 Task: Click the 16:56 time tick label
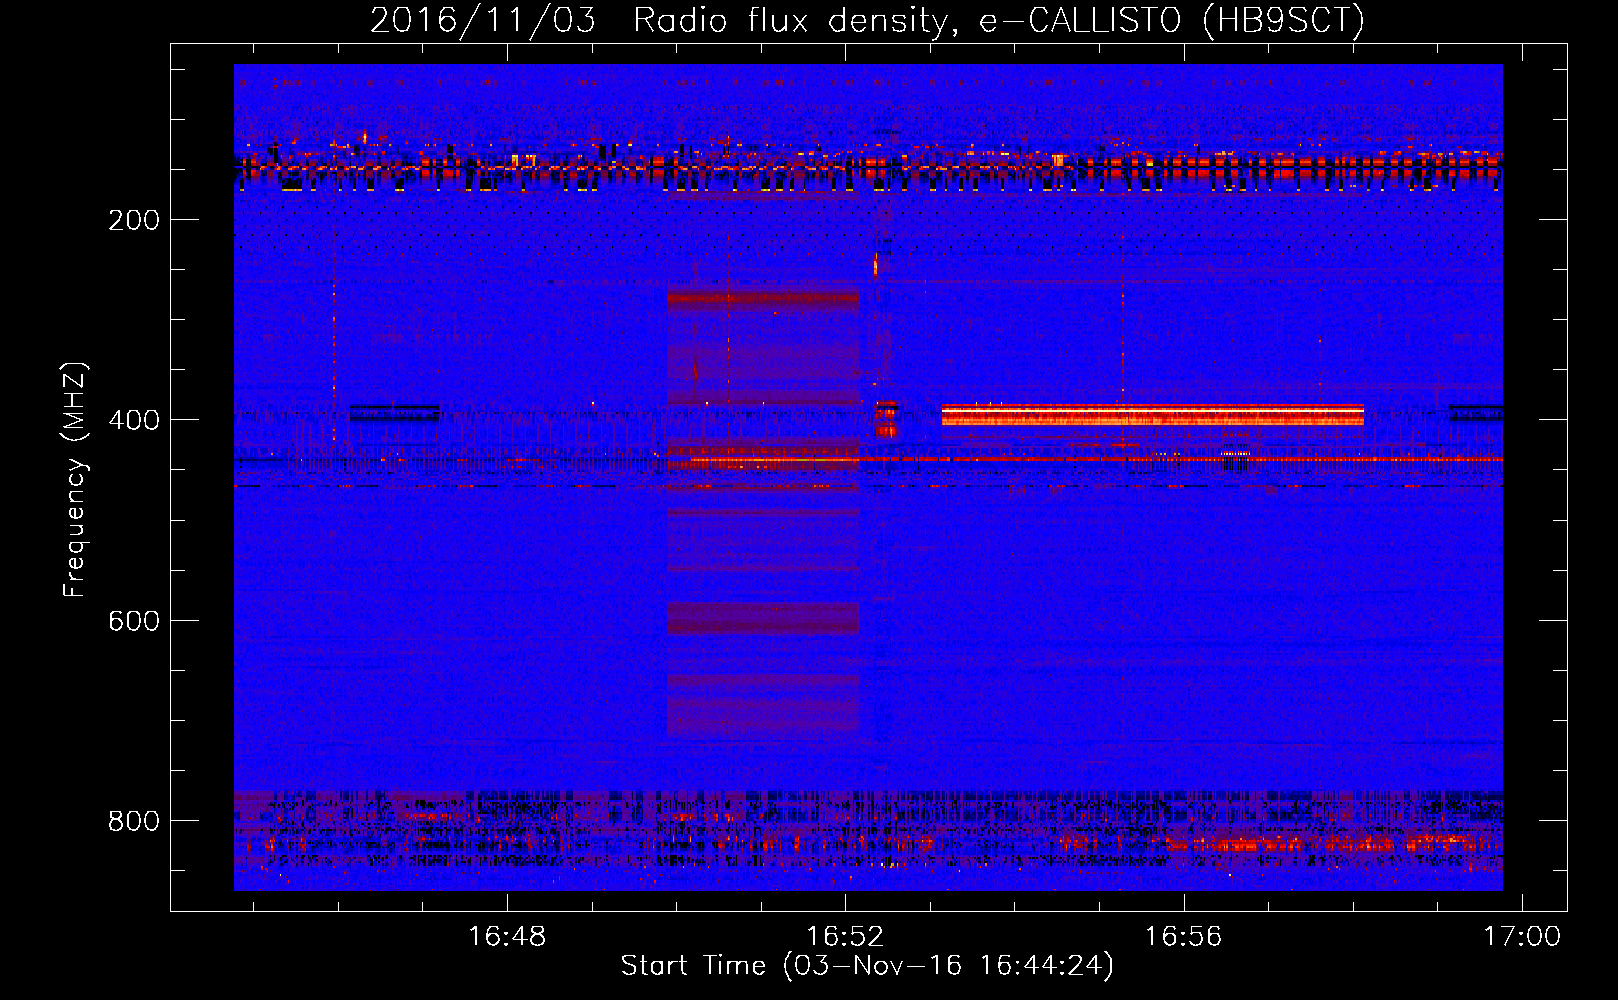click(1183, 937)
